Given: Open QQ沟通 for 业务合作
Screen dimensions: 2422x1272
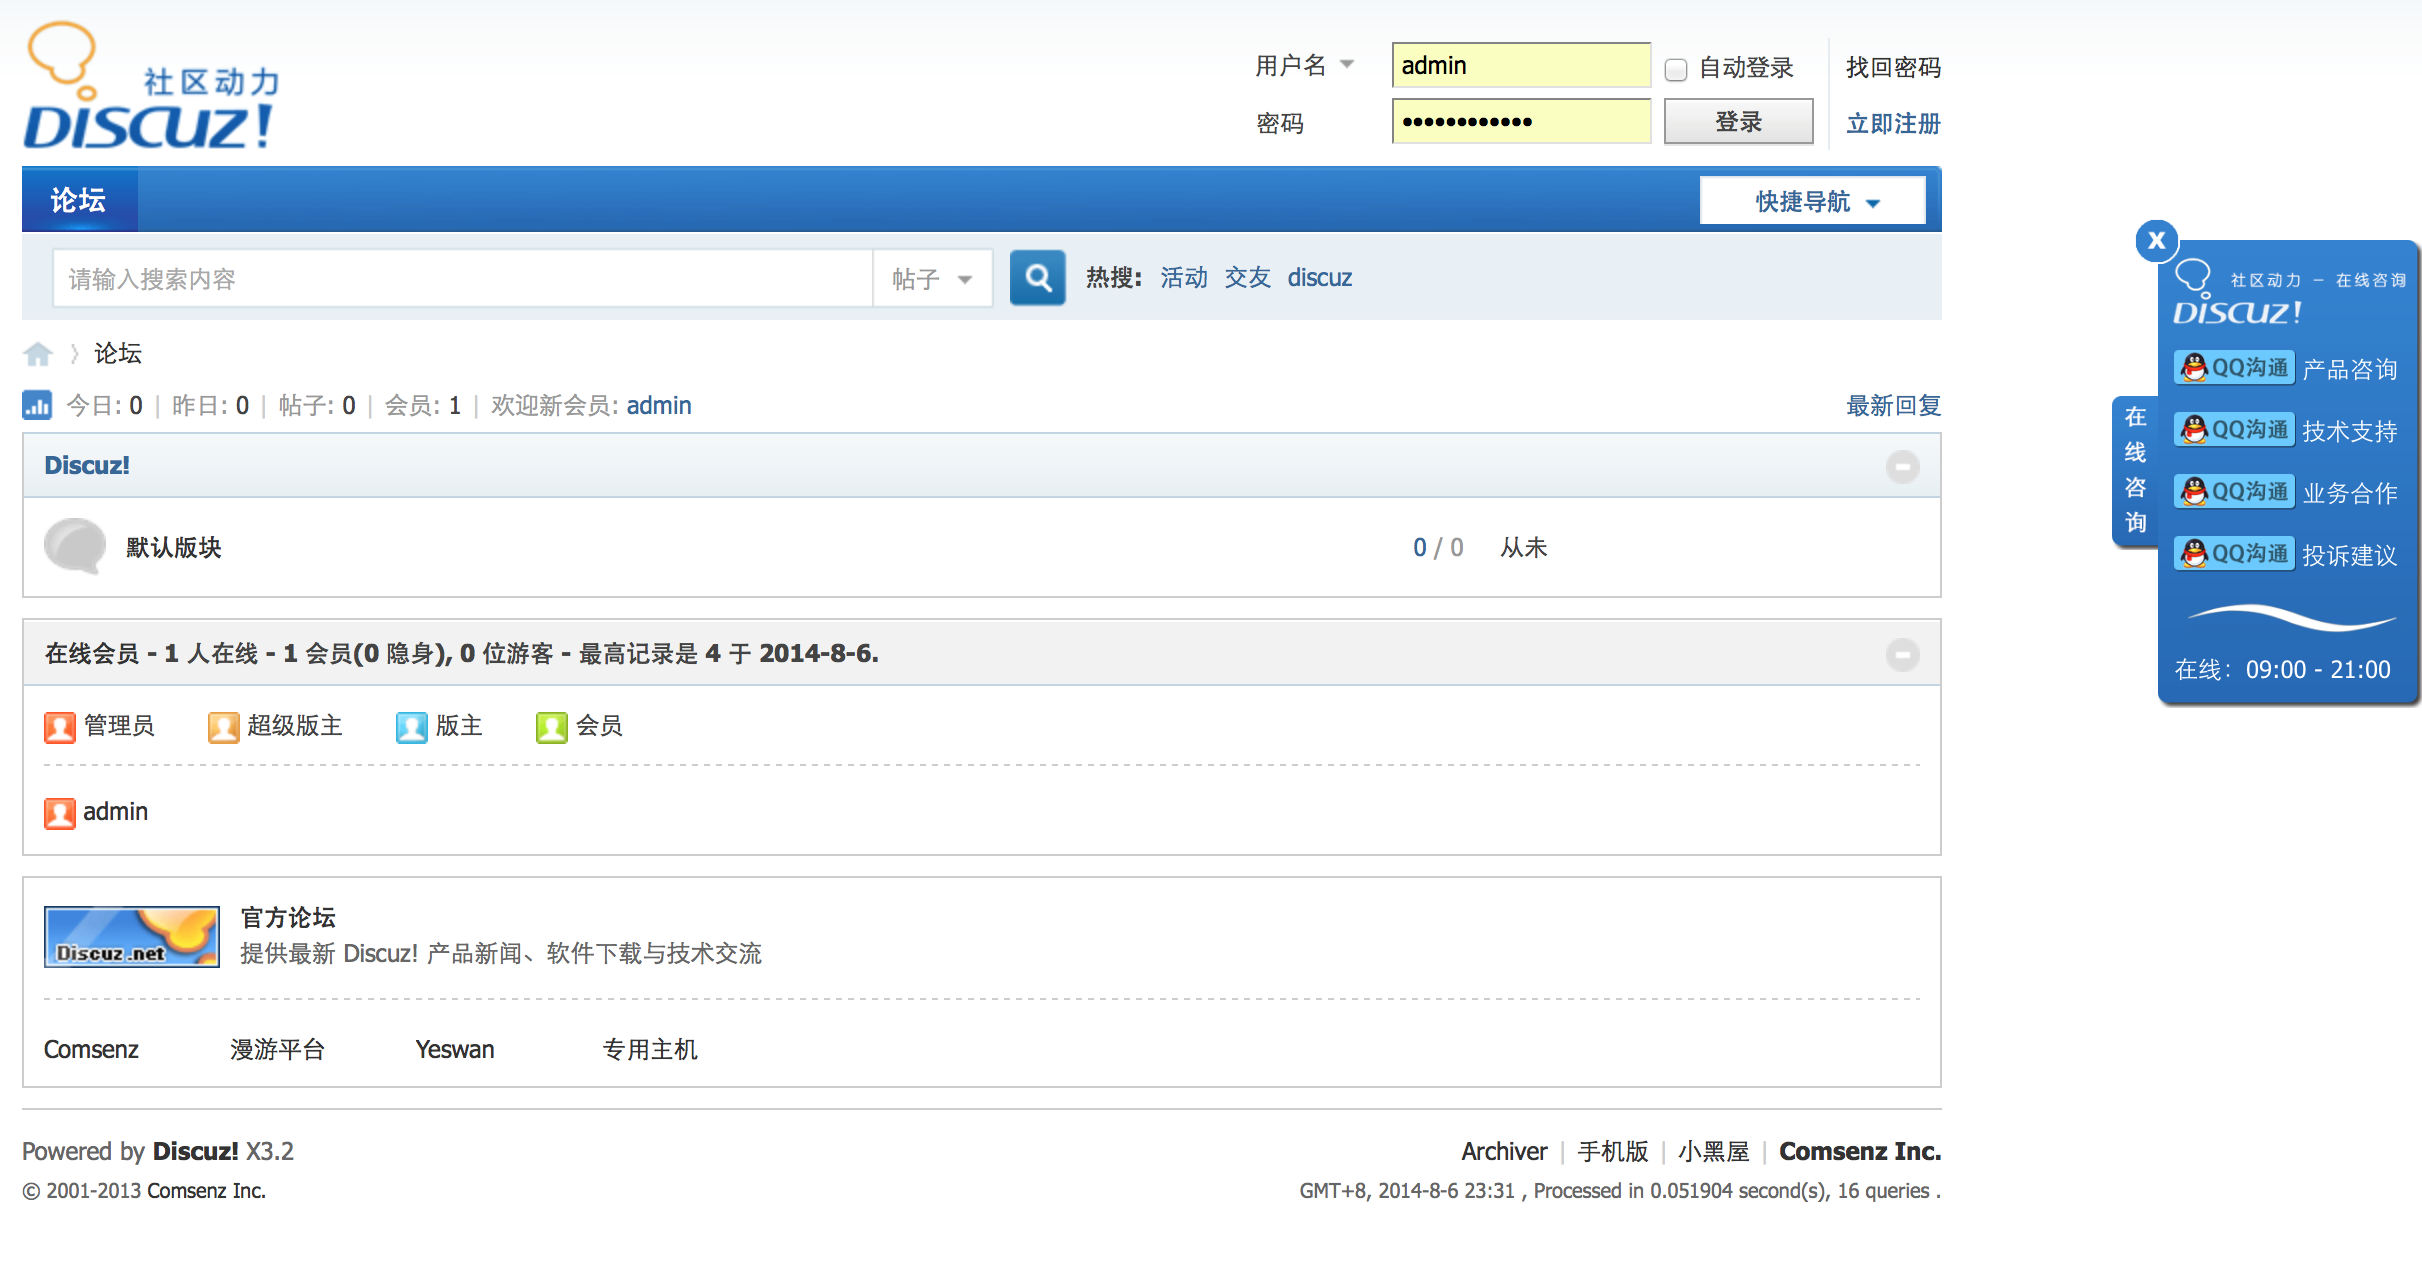Looking at the screenshot, I should 2232,491.
